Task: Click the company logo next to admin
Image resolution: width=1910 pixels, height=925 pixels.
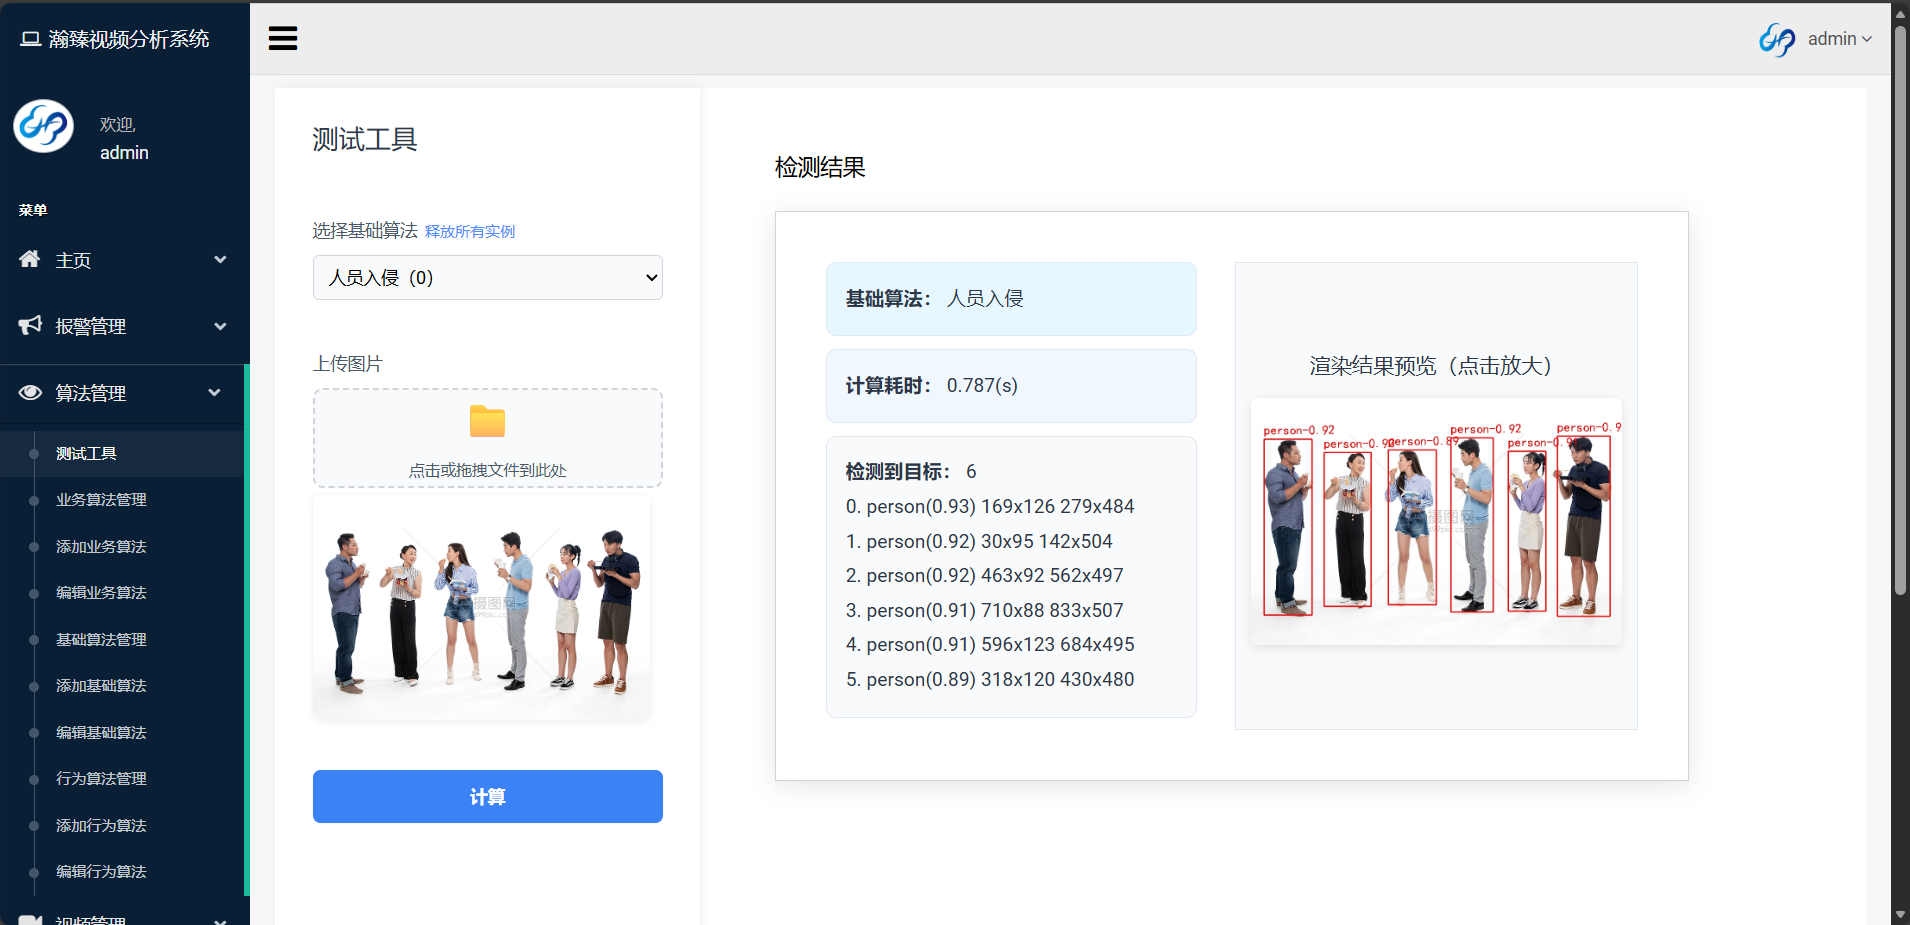Action: click(1777, 39)
